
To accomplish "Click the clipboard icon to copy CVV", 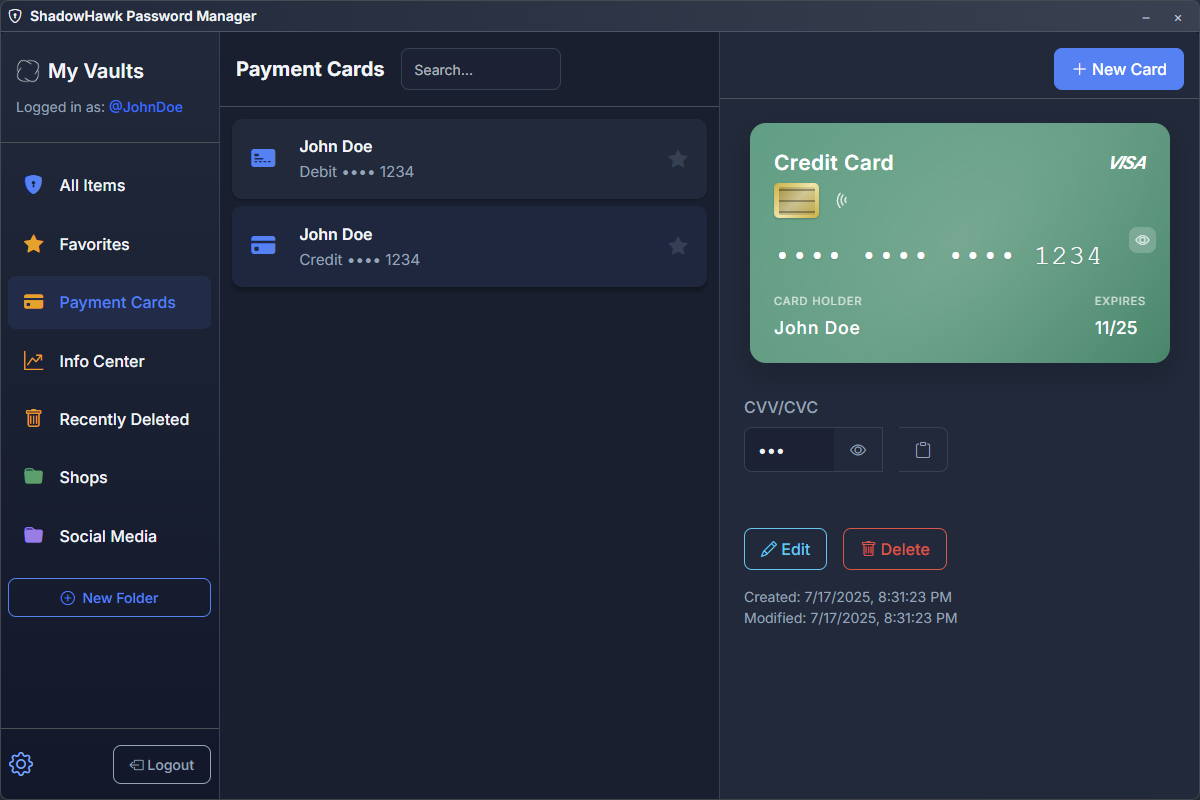I will point(921,449).
